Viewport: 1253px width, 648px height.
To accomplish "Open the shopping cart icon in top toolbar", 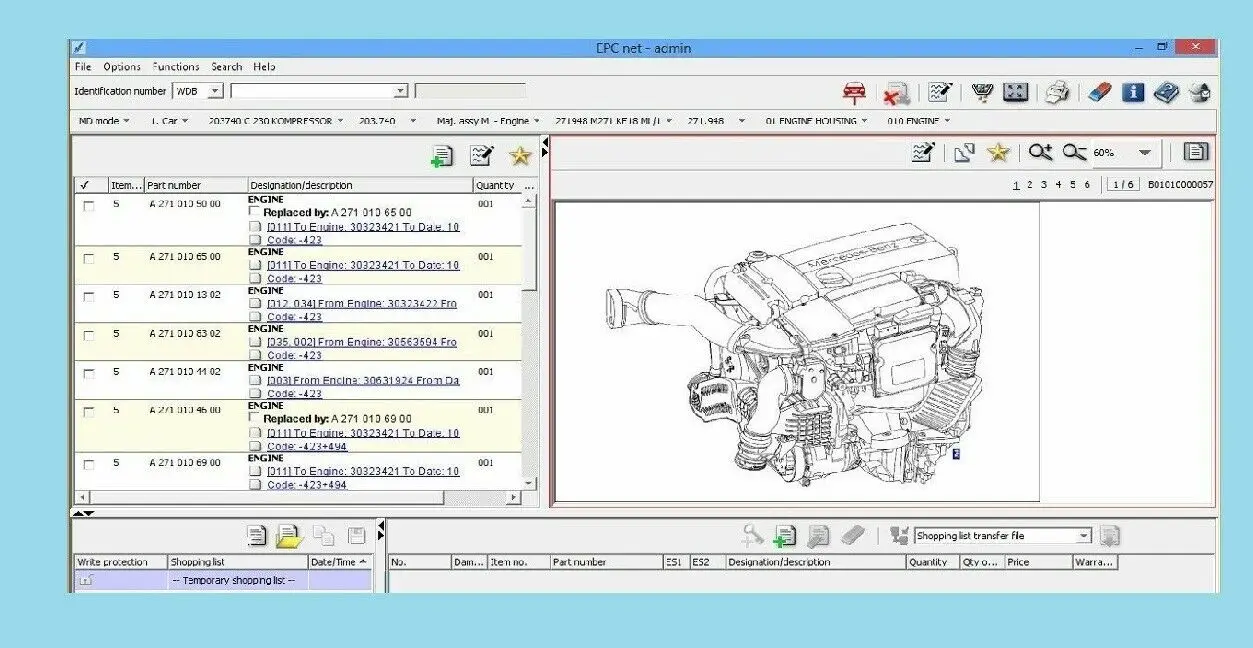I will (x=981, y=93).
